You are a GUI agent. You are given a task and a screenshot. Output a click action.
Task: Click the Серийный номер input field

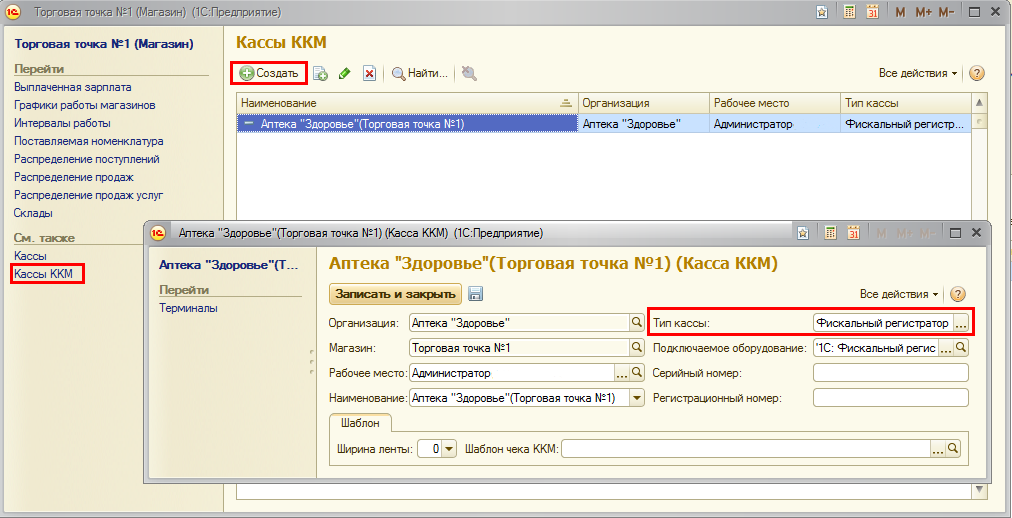pos(890,373)
